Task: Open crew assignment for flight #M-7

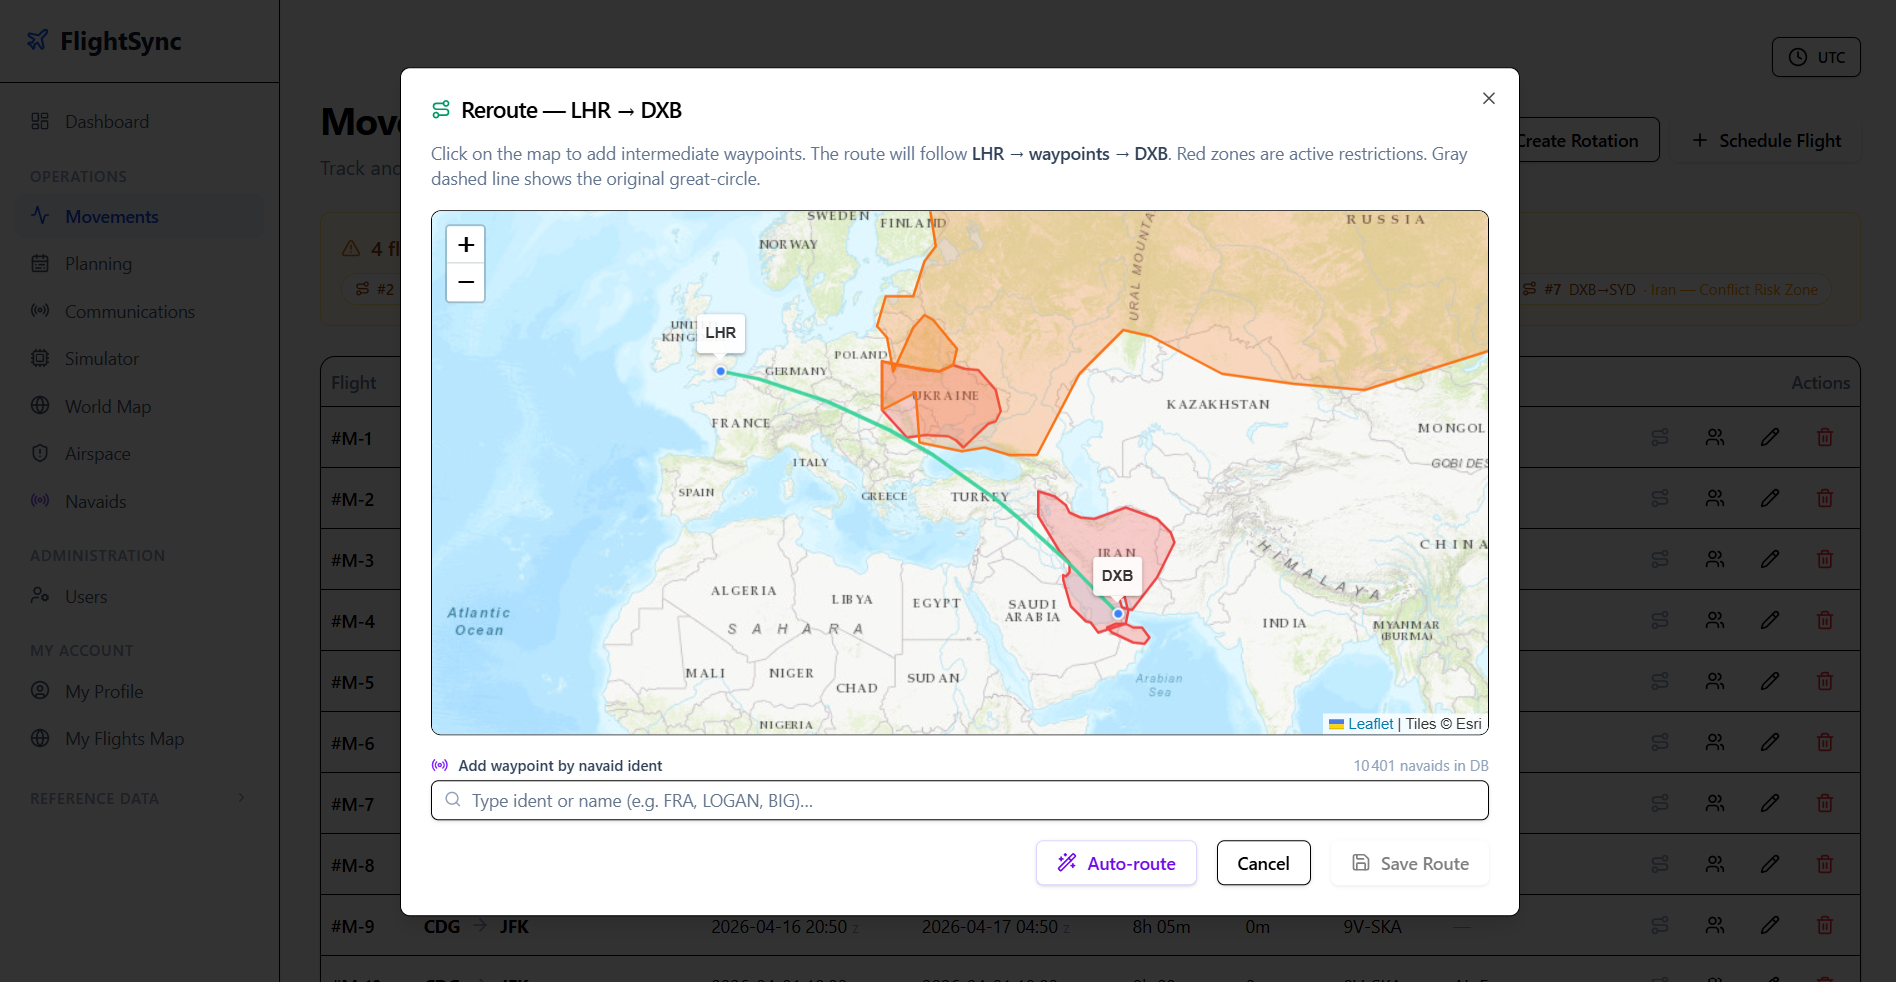Action: pyautogui.click(x=1715, y=803)
